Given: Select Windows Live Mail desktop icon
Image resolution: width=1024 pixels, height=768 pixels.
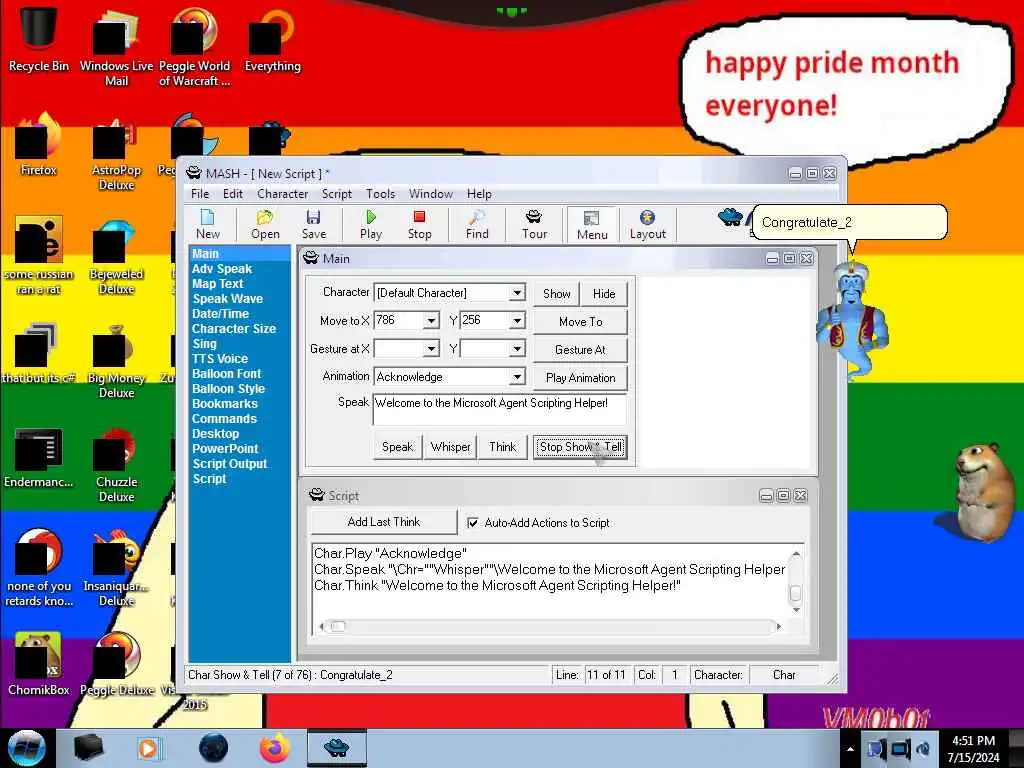Looking at the screenshot, I should [116, 47].
